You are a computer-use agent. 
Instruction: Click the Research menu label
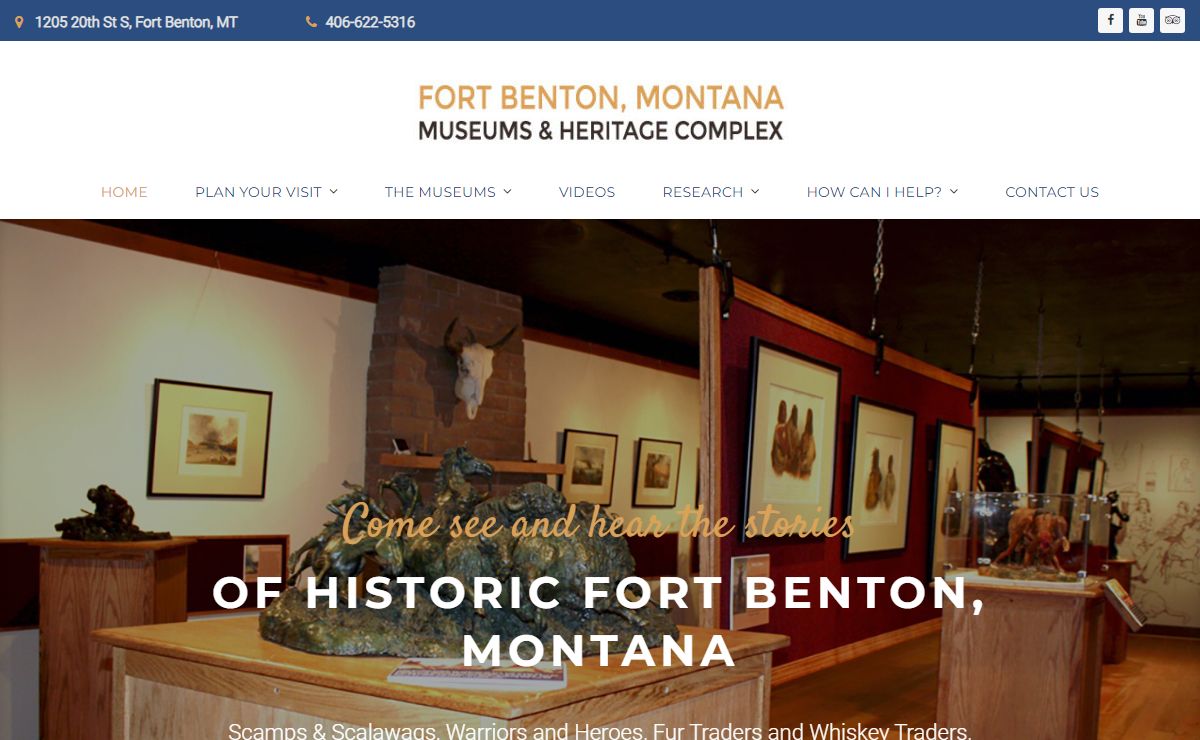point(703,192)
